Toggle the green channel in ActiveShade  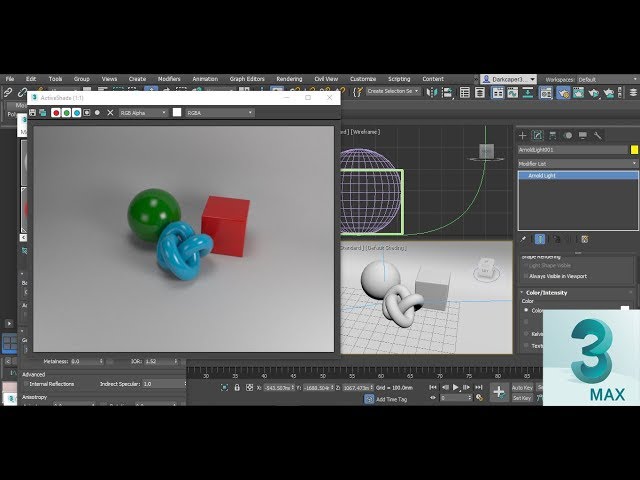(66, 113)
